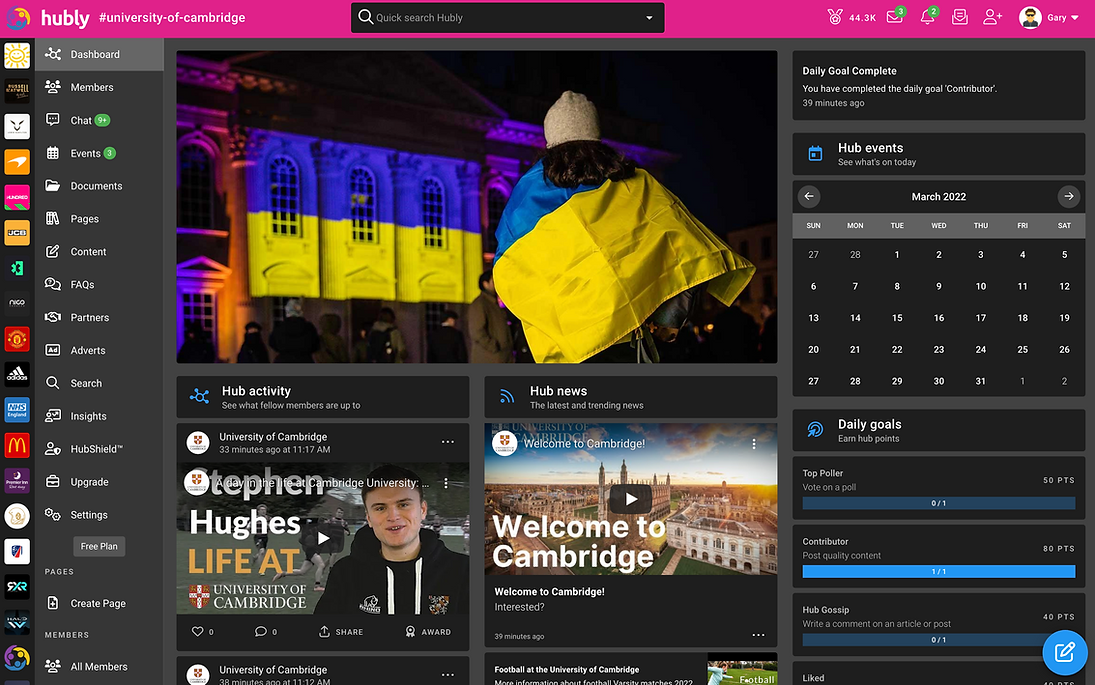Open the HubShield menu item
This screenshot has width=1095, height=685.
tap(99, 448)
